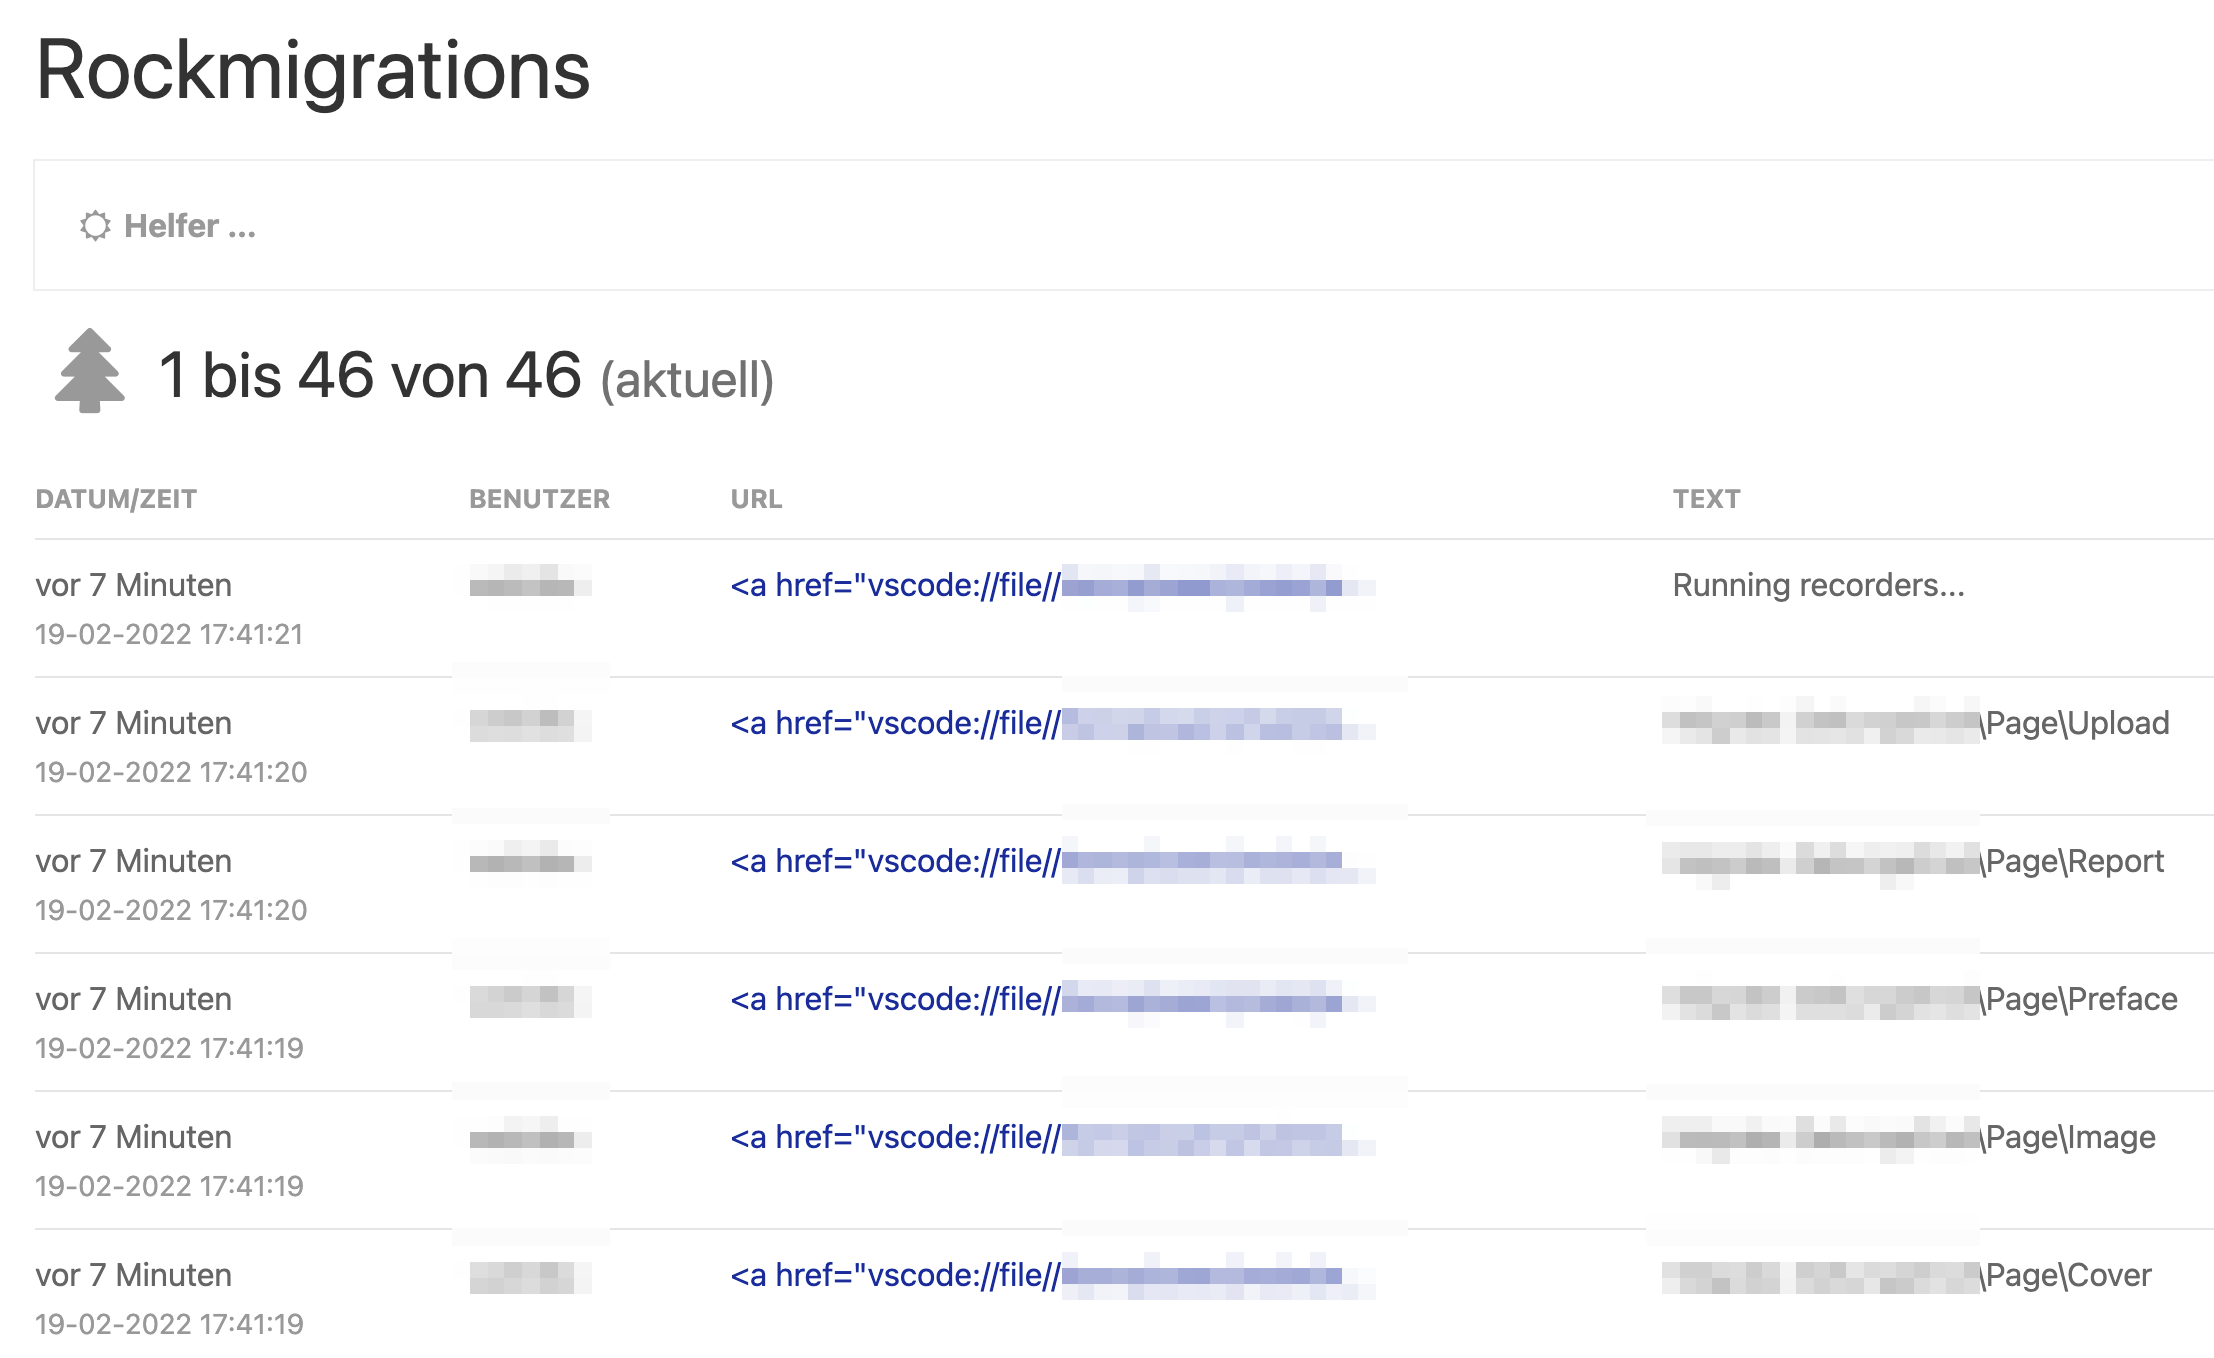Click the gear icon beside Helfer
This screenshot has height=1358, width=2214.
(x=95, y=226)
